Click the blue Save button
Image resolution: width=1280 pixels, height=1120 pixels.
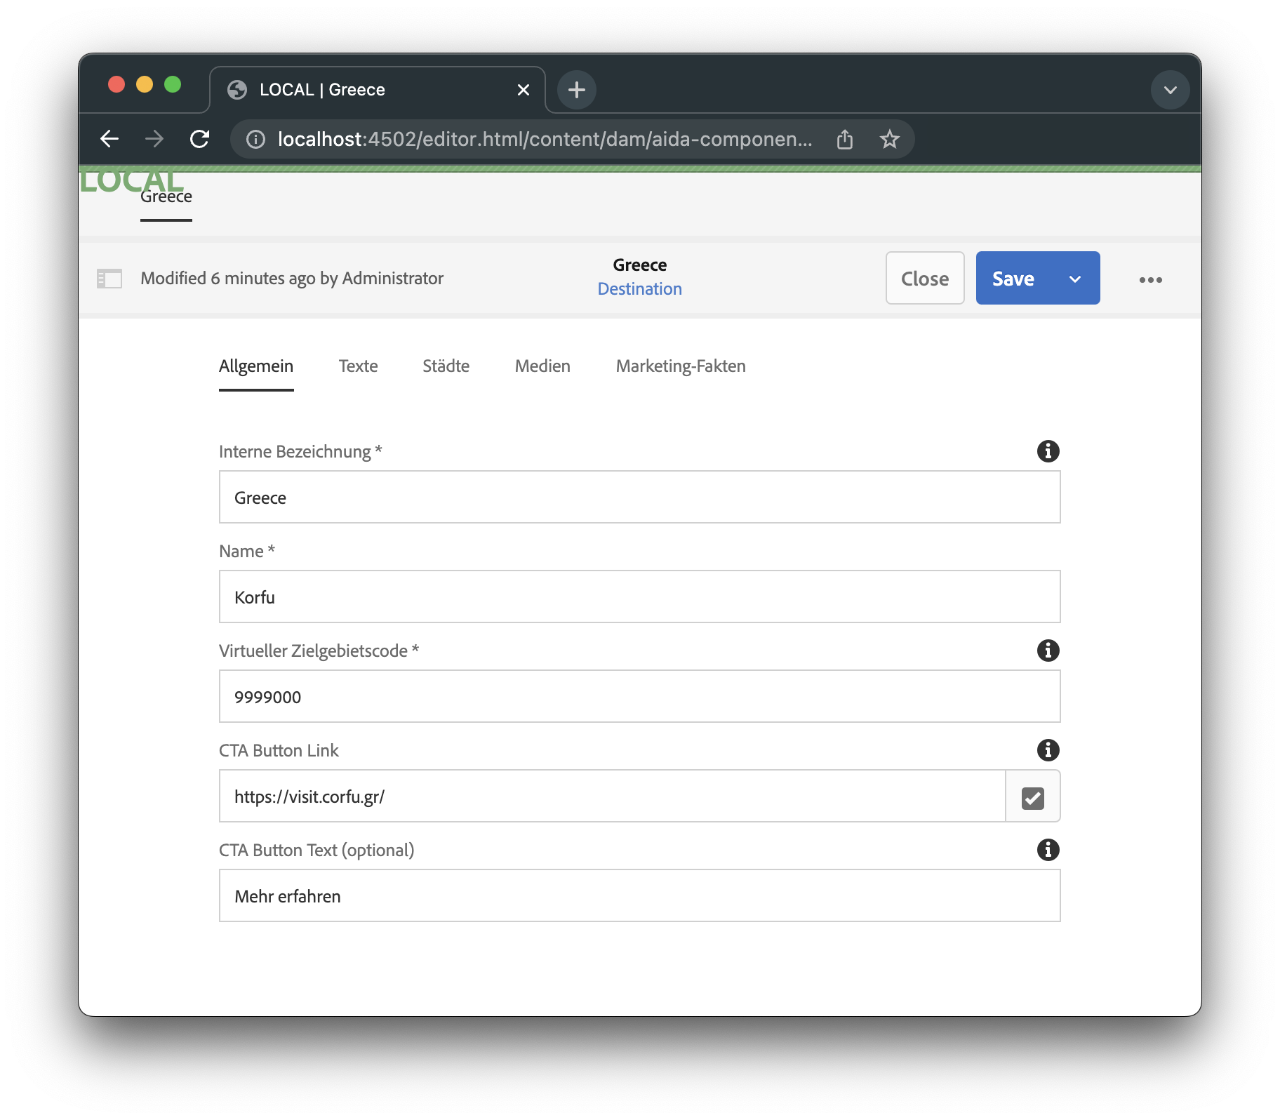tap(1013, 278)
